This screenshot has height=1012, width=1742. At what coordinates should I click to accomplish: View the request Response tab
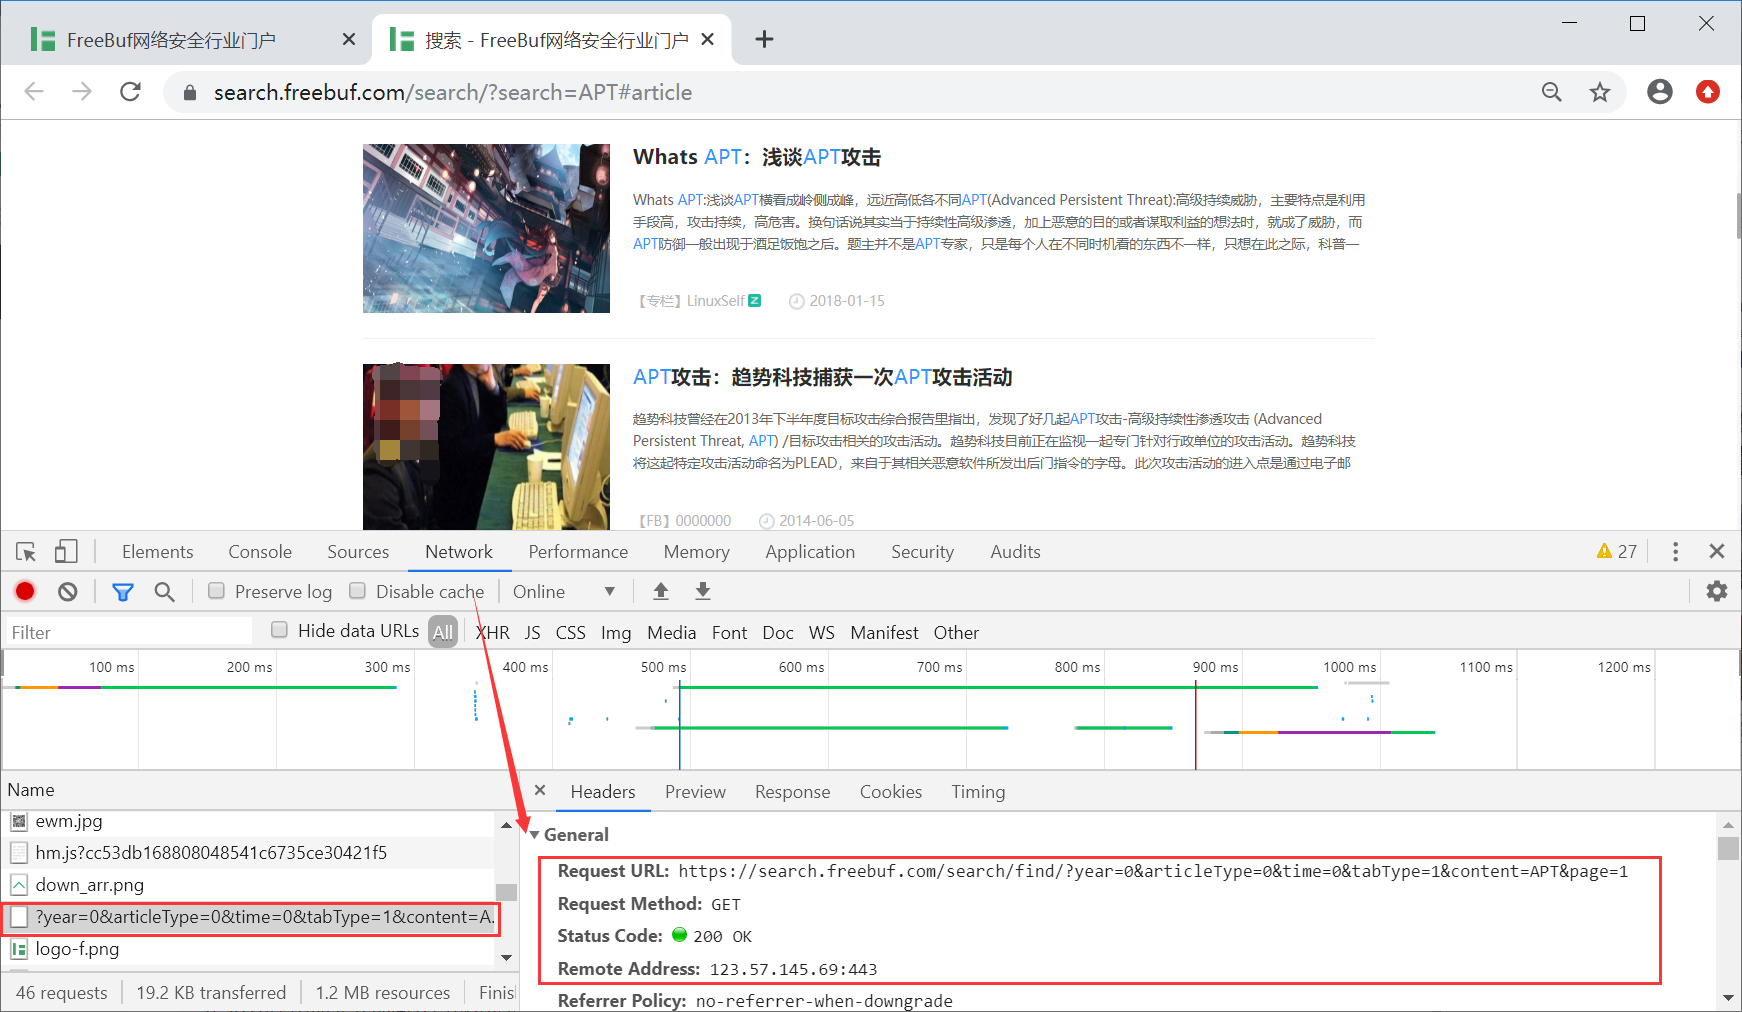792,792
